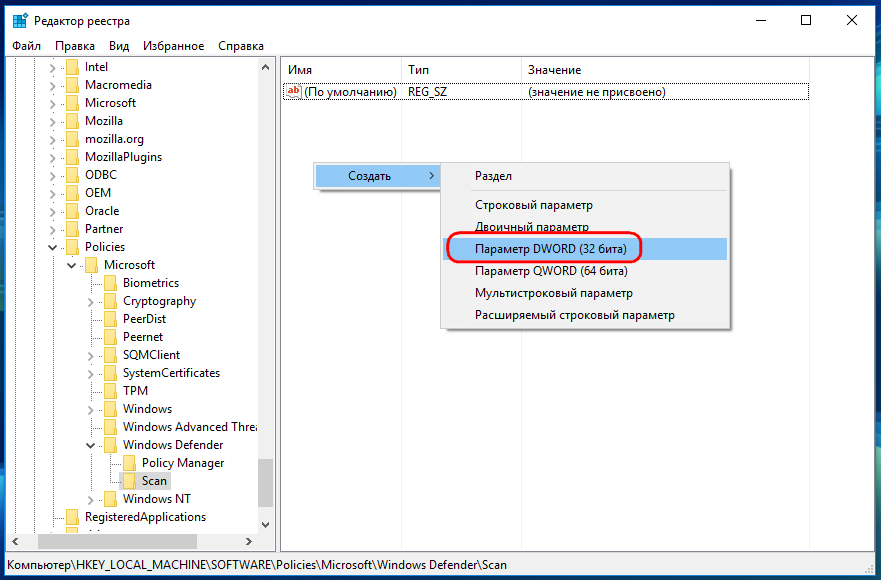Click the Windows Defender folder icon
This screenshot has height=580, width=881.
click(111, 445)
